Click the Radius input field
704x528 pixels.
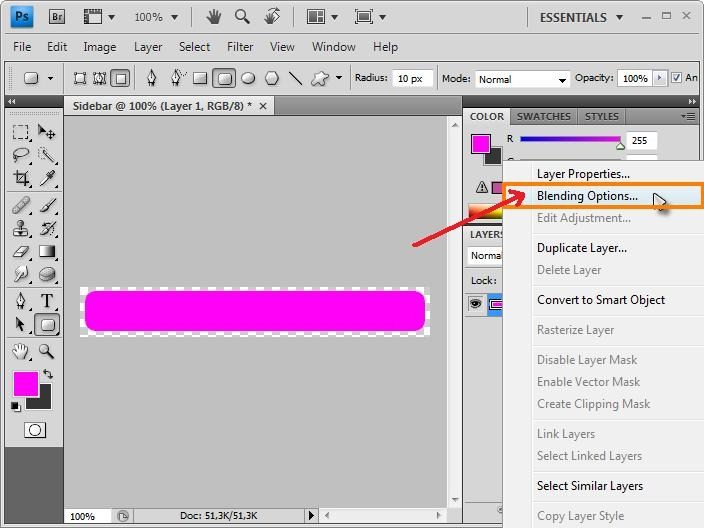(412, 79)
